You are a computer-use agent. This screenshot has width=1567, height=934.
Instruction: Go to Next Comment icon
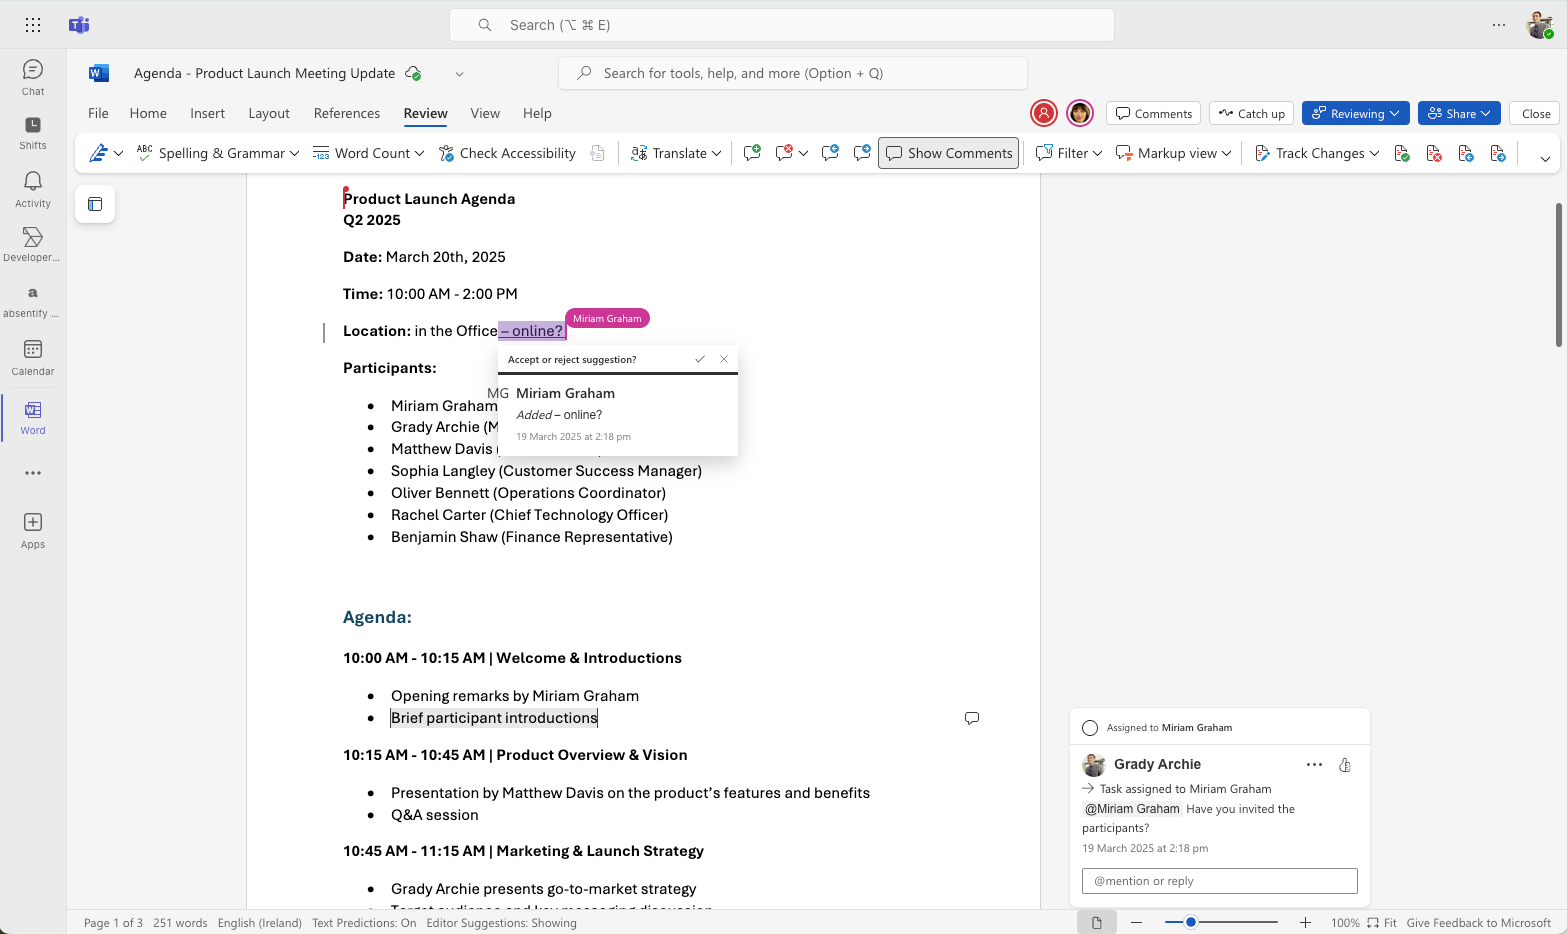tap(862, 153)
